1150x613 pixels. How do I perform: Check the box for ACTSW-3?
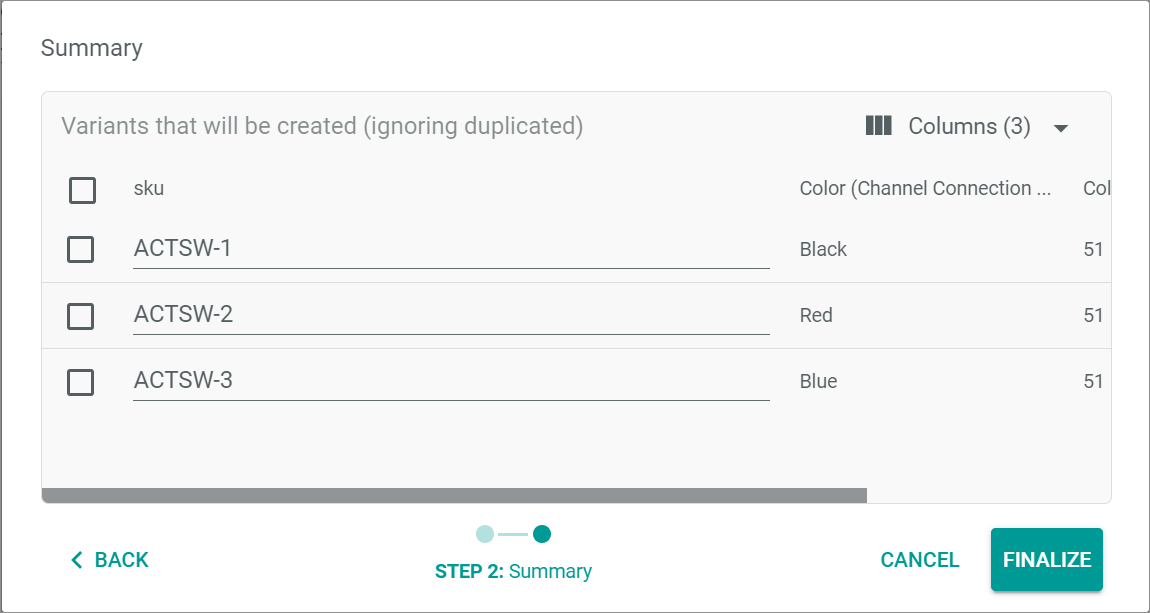click(81, 382)
